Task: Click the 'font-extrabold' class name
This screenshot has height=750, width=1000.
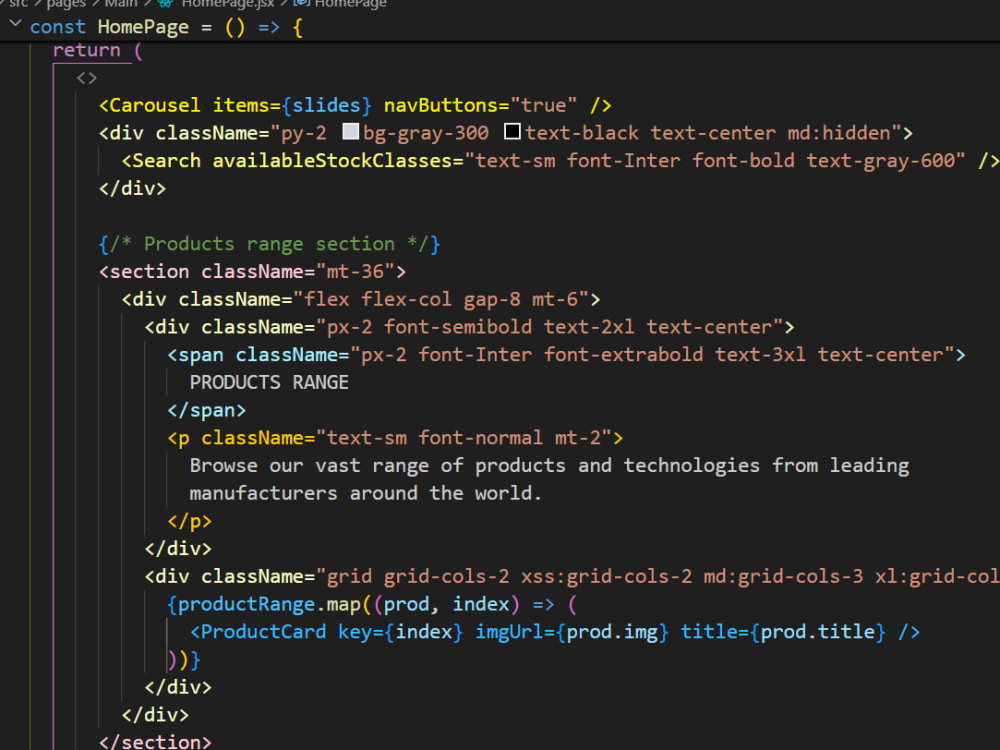Action: 624,355
